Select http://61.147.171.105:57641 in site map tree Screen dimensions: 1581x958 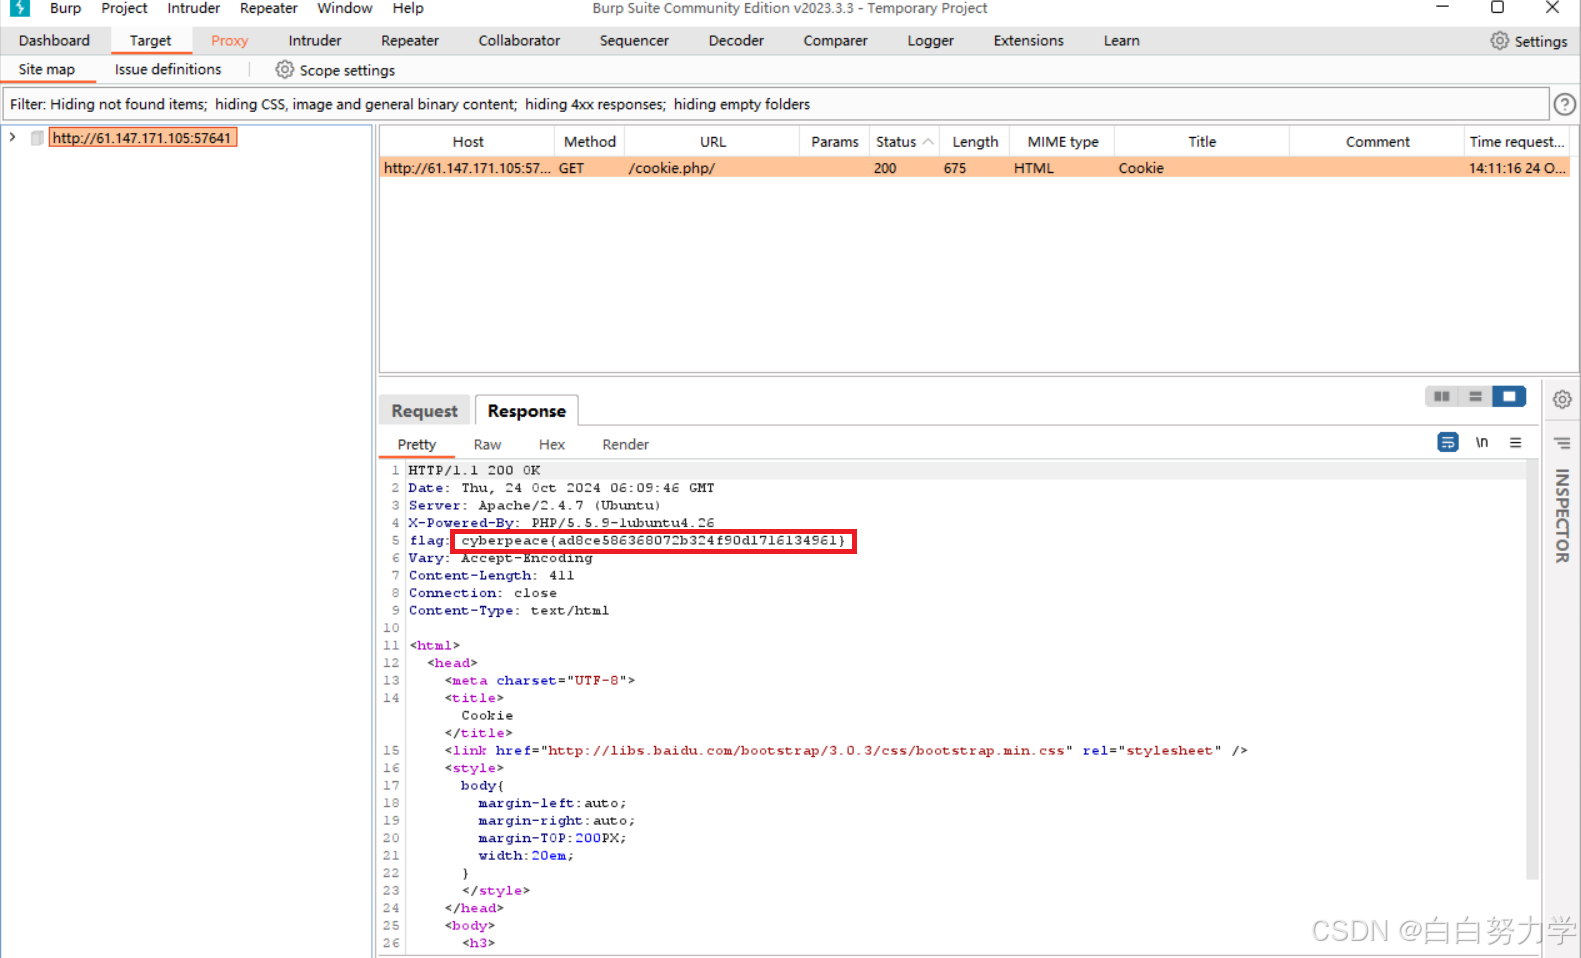(x=142, y=138)
